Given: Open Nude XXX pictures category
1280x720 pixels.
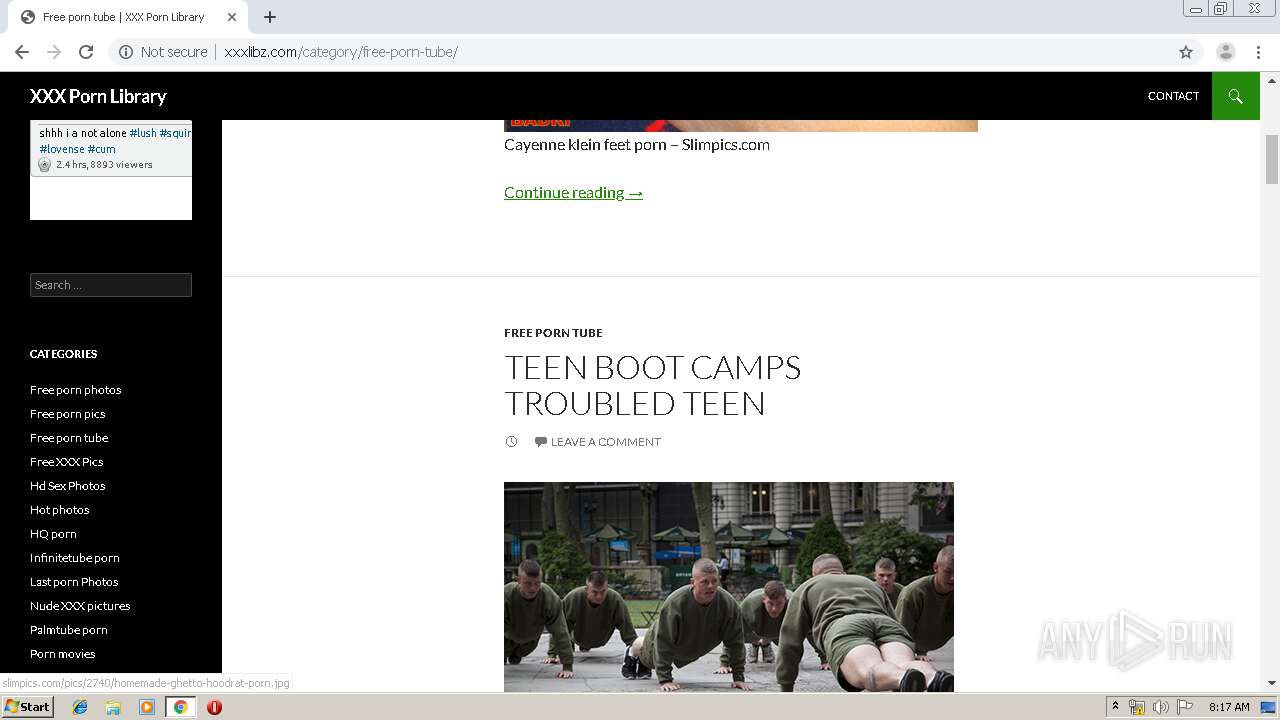Looking at the screenshot, I should 80,606.
